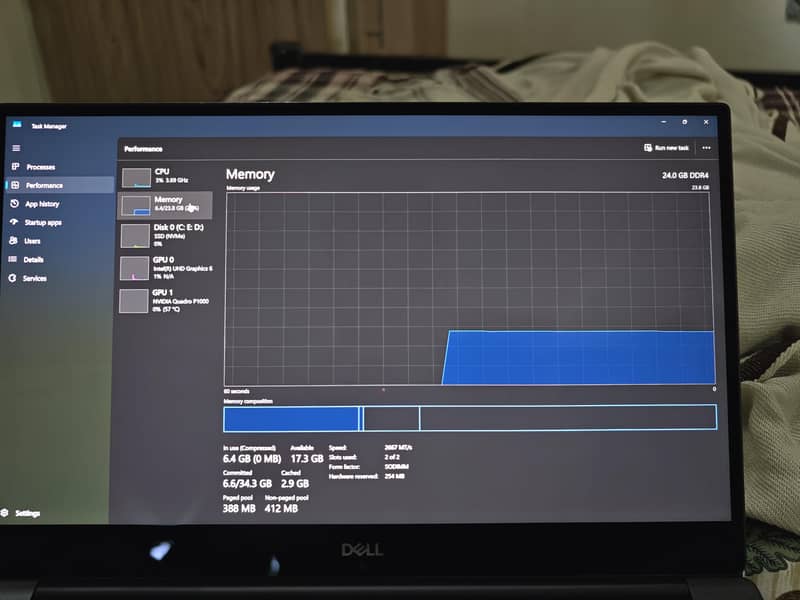Click the in-use segment of memory composition bar
Image resolution: width=800 pixels, height=600 pixels.
291,418
